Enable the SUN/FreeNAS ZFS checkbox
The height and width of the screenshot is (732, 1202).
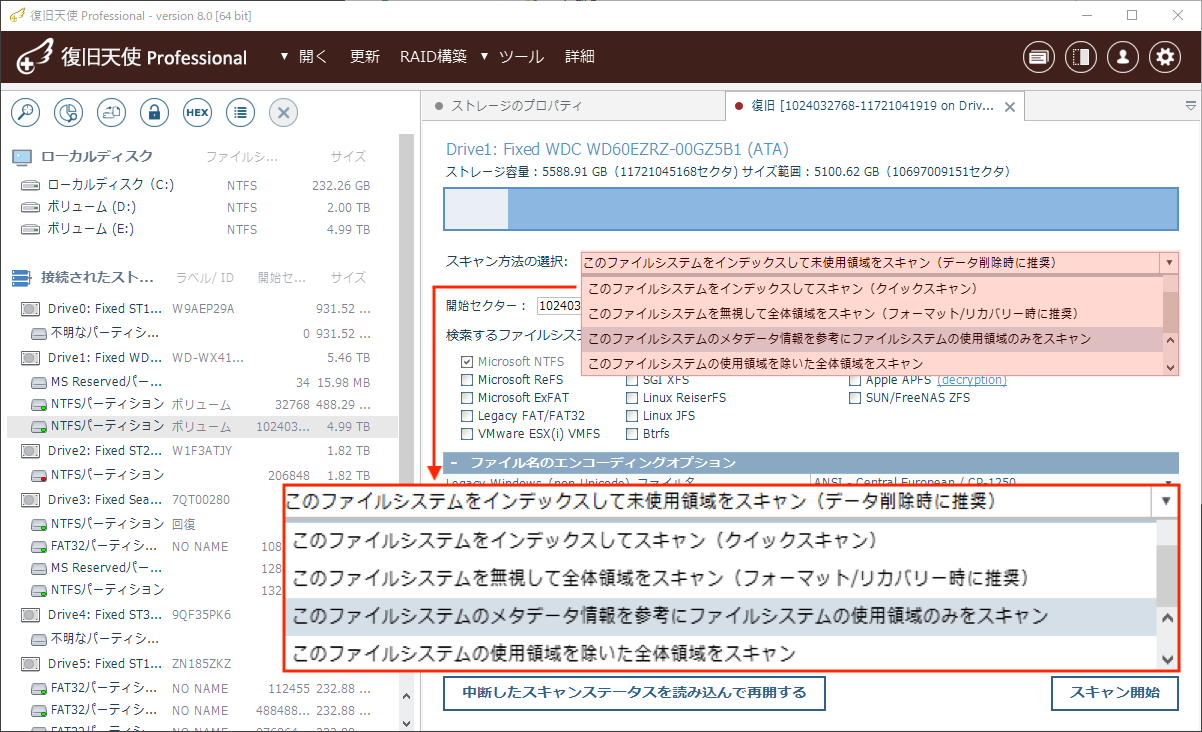(855, 398)
